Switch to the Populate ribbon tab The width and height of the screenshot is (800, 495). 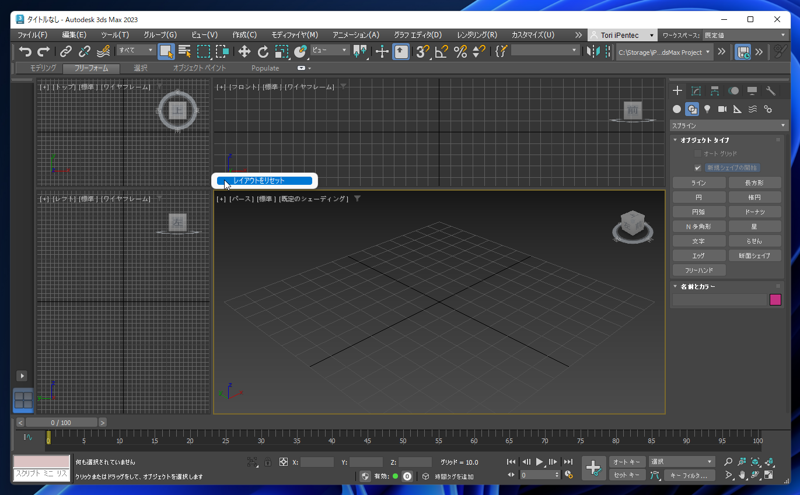pos(265,68)
